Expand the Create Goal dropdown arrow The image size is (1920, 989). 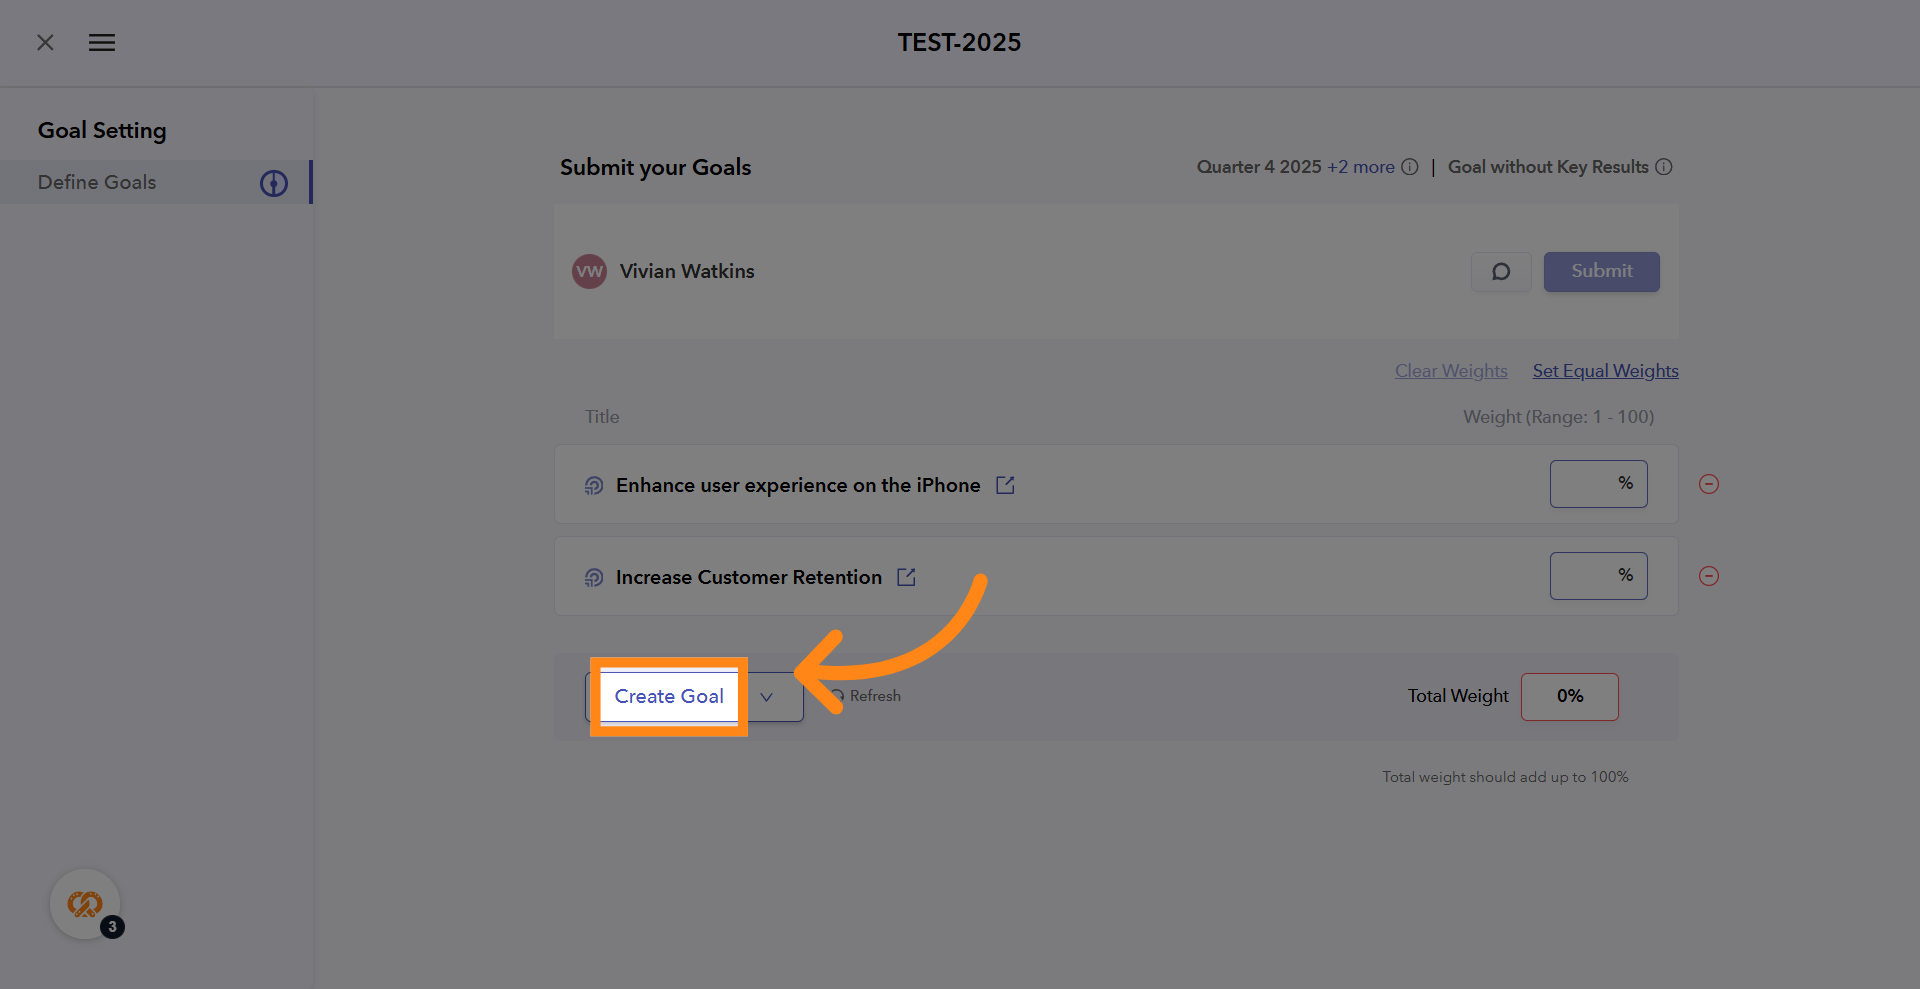(x=767, y=697)
